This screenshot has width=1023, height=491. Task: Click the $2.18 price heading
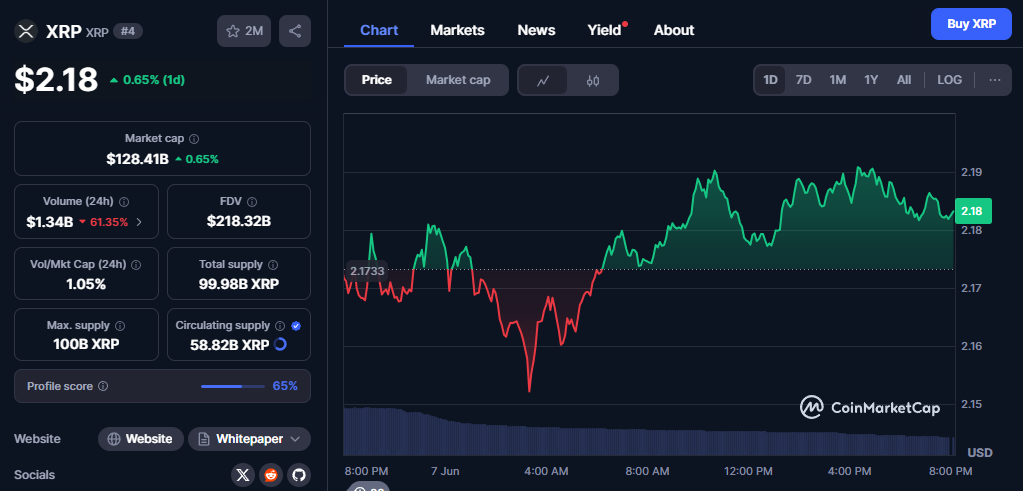click(56, 80)
